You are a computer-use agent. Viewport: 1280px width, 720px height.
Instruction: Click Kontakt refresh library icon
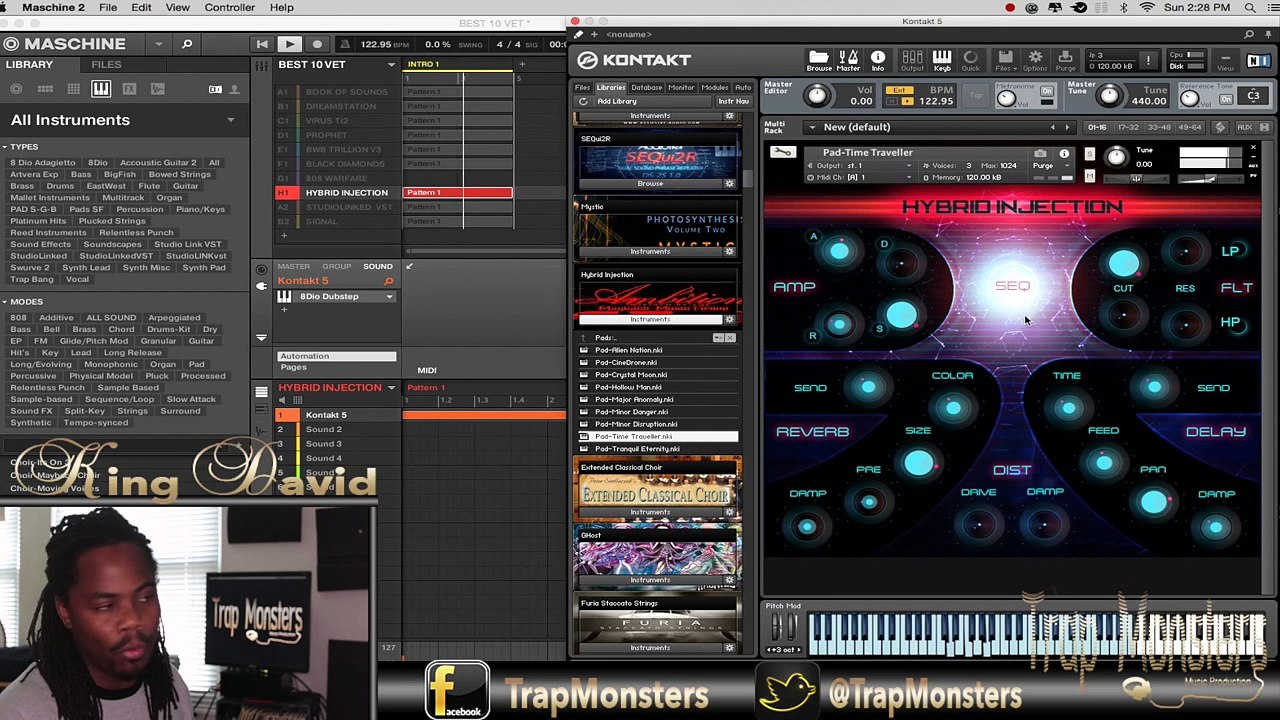coord(583,101)
